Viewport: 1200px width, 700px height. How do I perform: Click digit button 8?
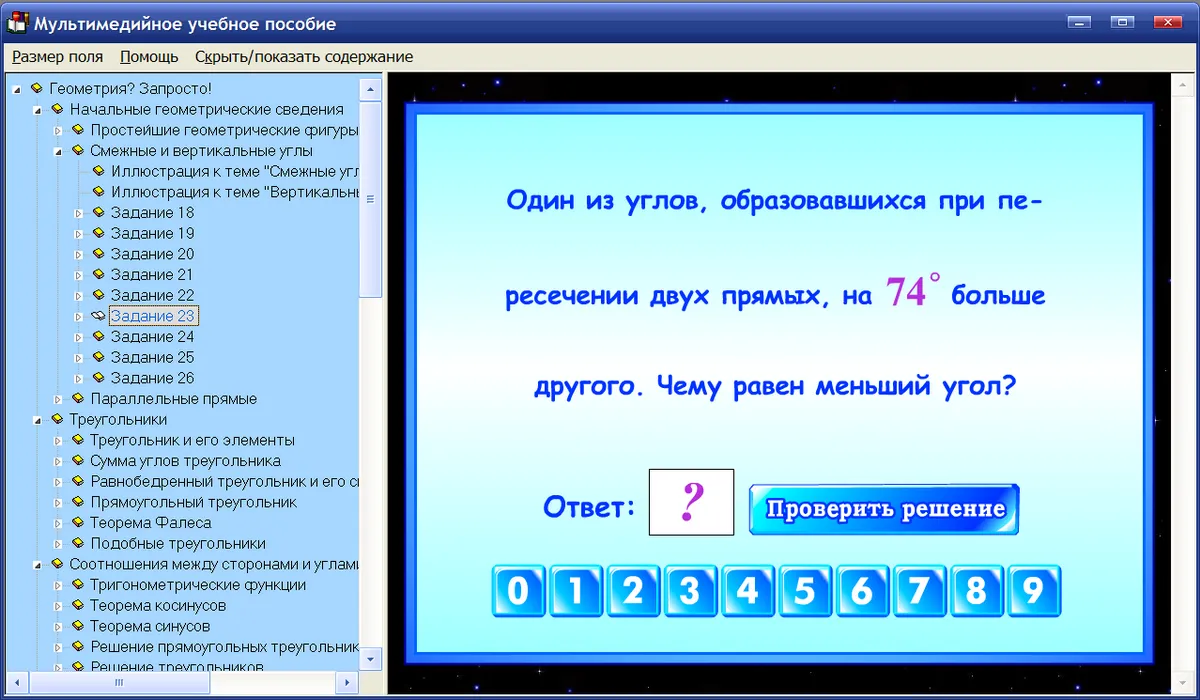click(x=977, y=592)
